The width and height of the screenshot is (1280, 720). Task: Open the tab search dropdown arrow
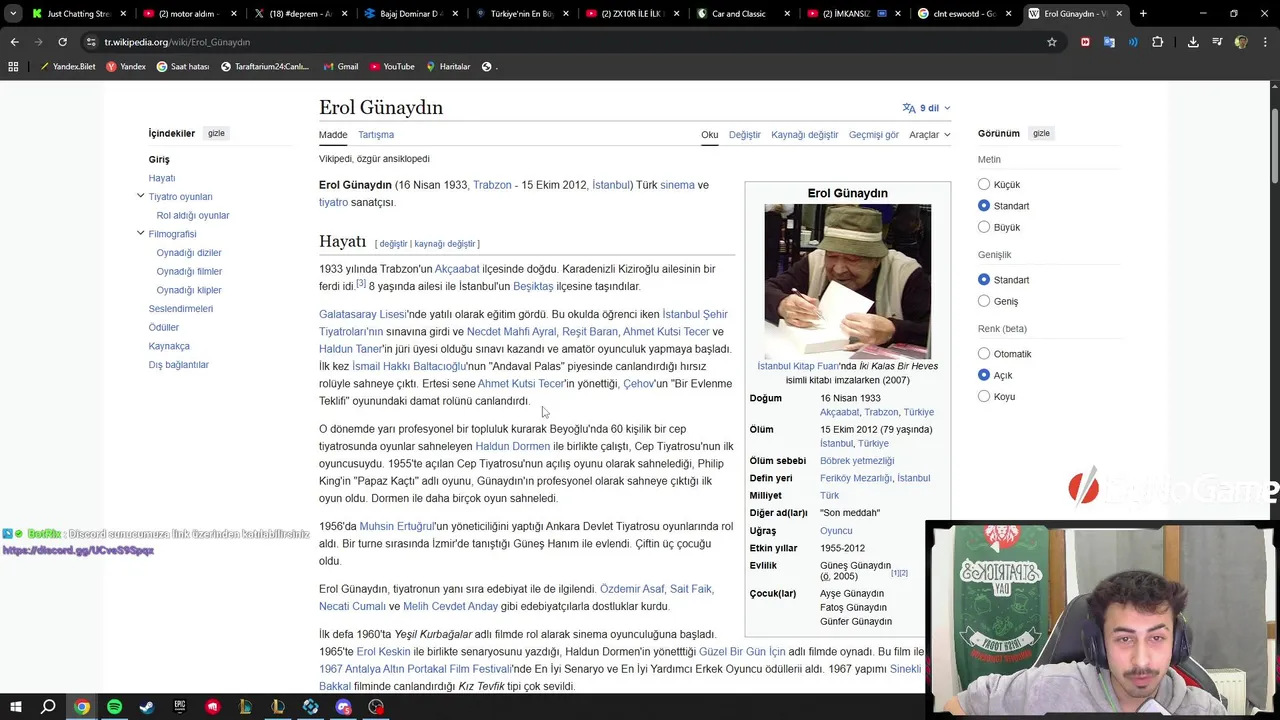point(13,14)
